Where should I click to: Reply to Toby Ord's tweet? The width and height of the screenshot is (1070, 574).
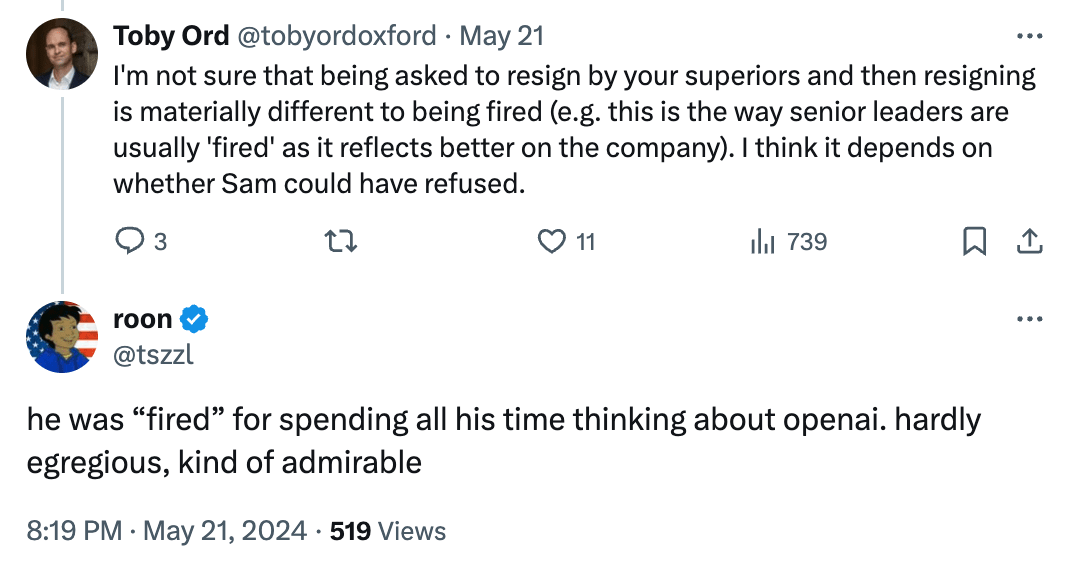131,242
